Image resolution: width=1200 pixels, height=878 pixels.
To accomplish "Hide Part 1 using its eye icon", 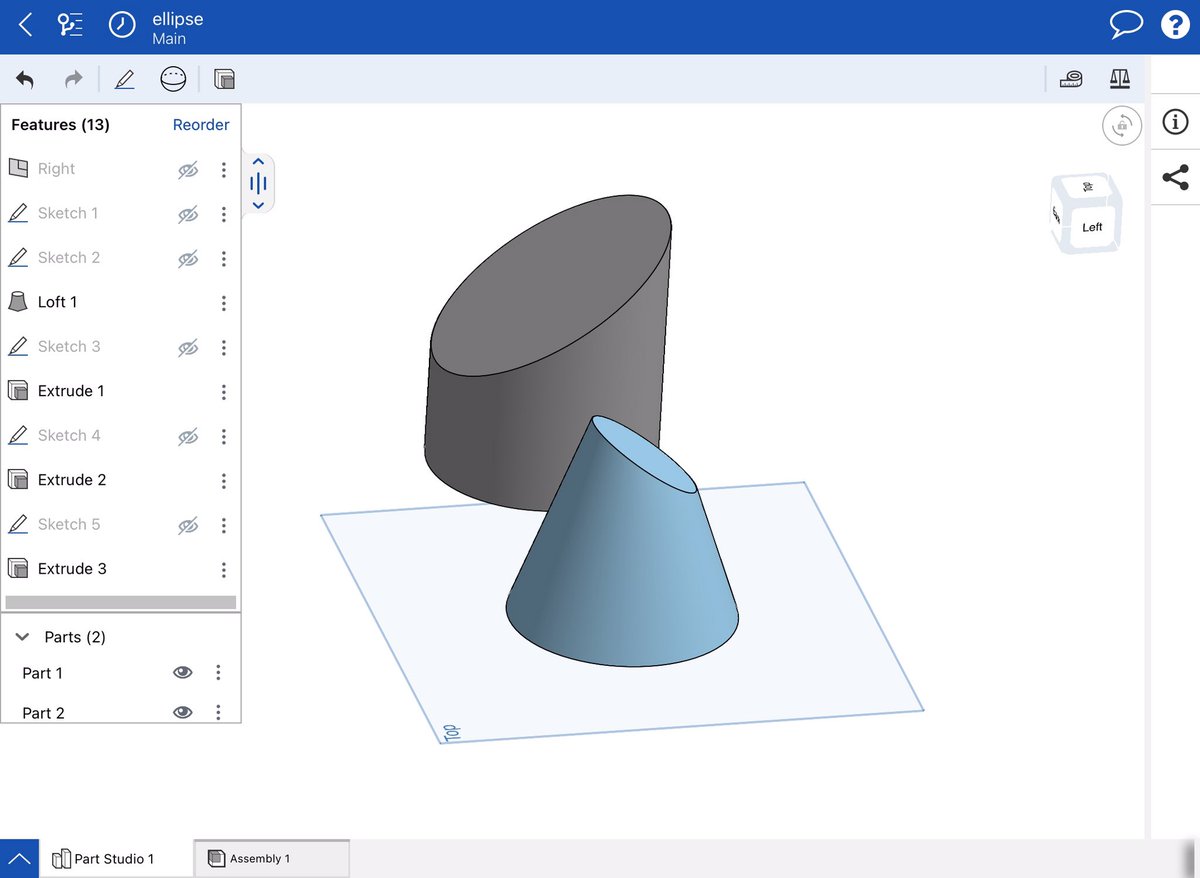I will [x=182, y=673].
